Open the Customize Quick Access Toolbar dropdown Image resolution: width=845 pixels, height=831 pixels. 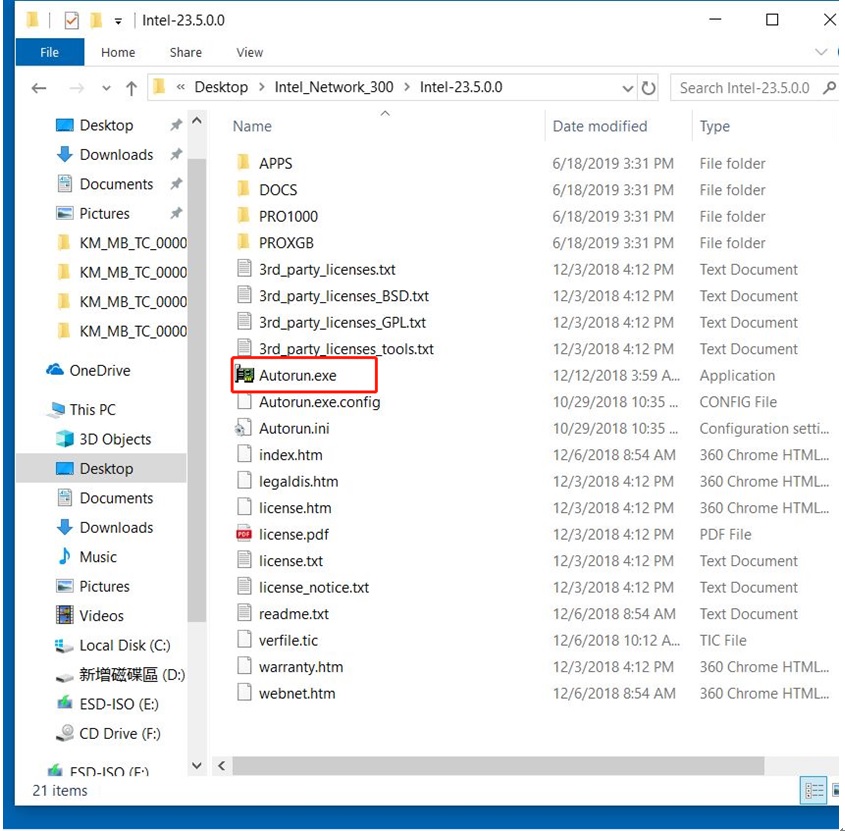(x=118, y=22)
